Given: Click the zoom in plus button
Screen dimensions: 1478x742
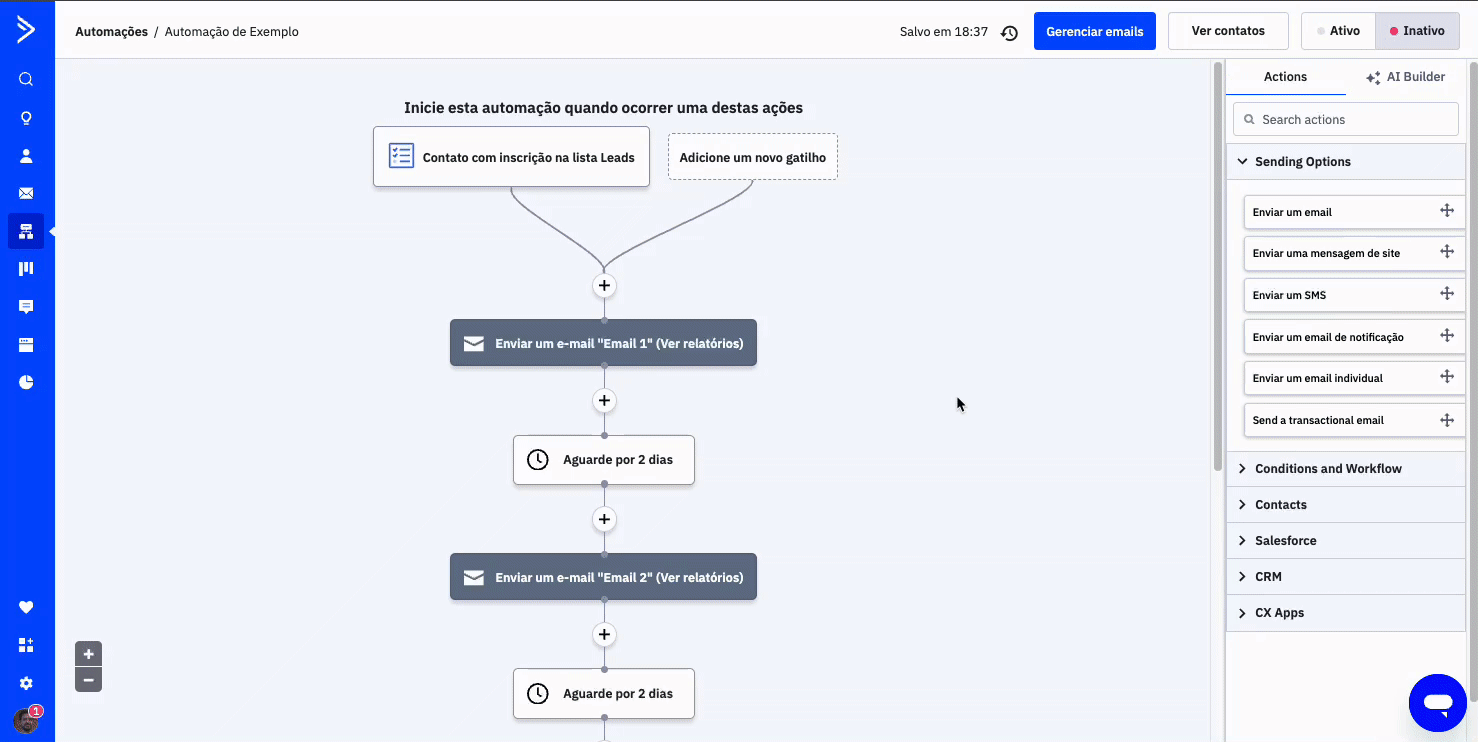Looking at the screenshot, I should [x=88, y=654].
